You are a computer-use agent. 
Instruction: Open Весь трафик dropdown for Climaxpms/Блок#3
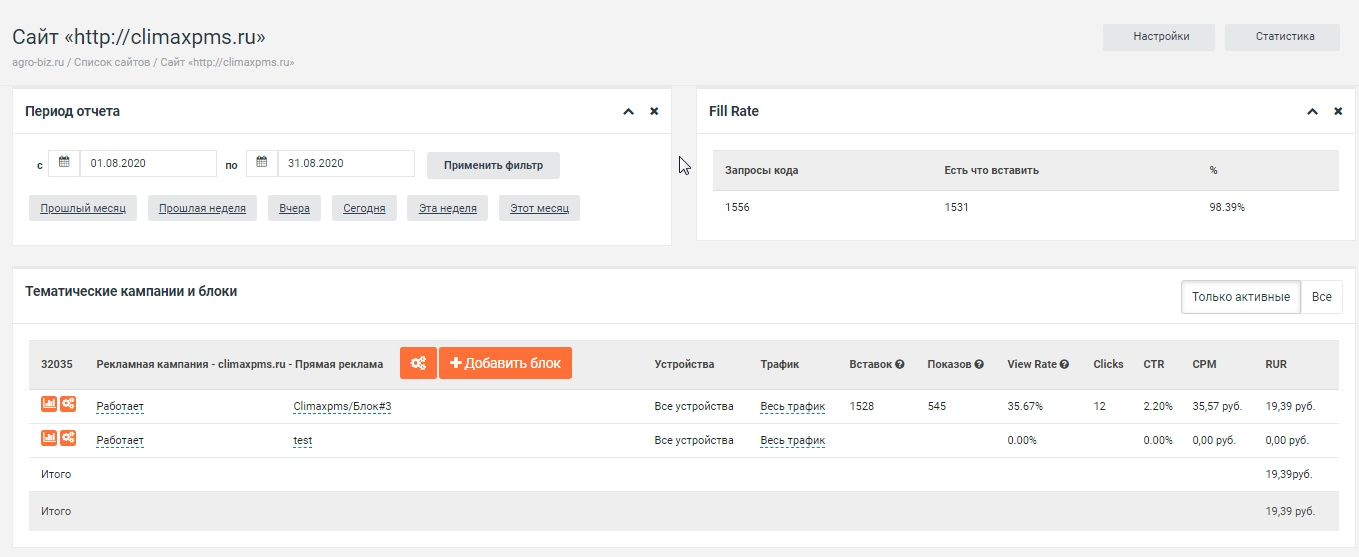click(x=792, y=407)
